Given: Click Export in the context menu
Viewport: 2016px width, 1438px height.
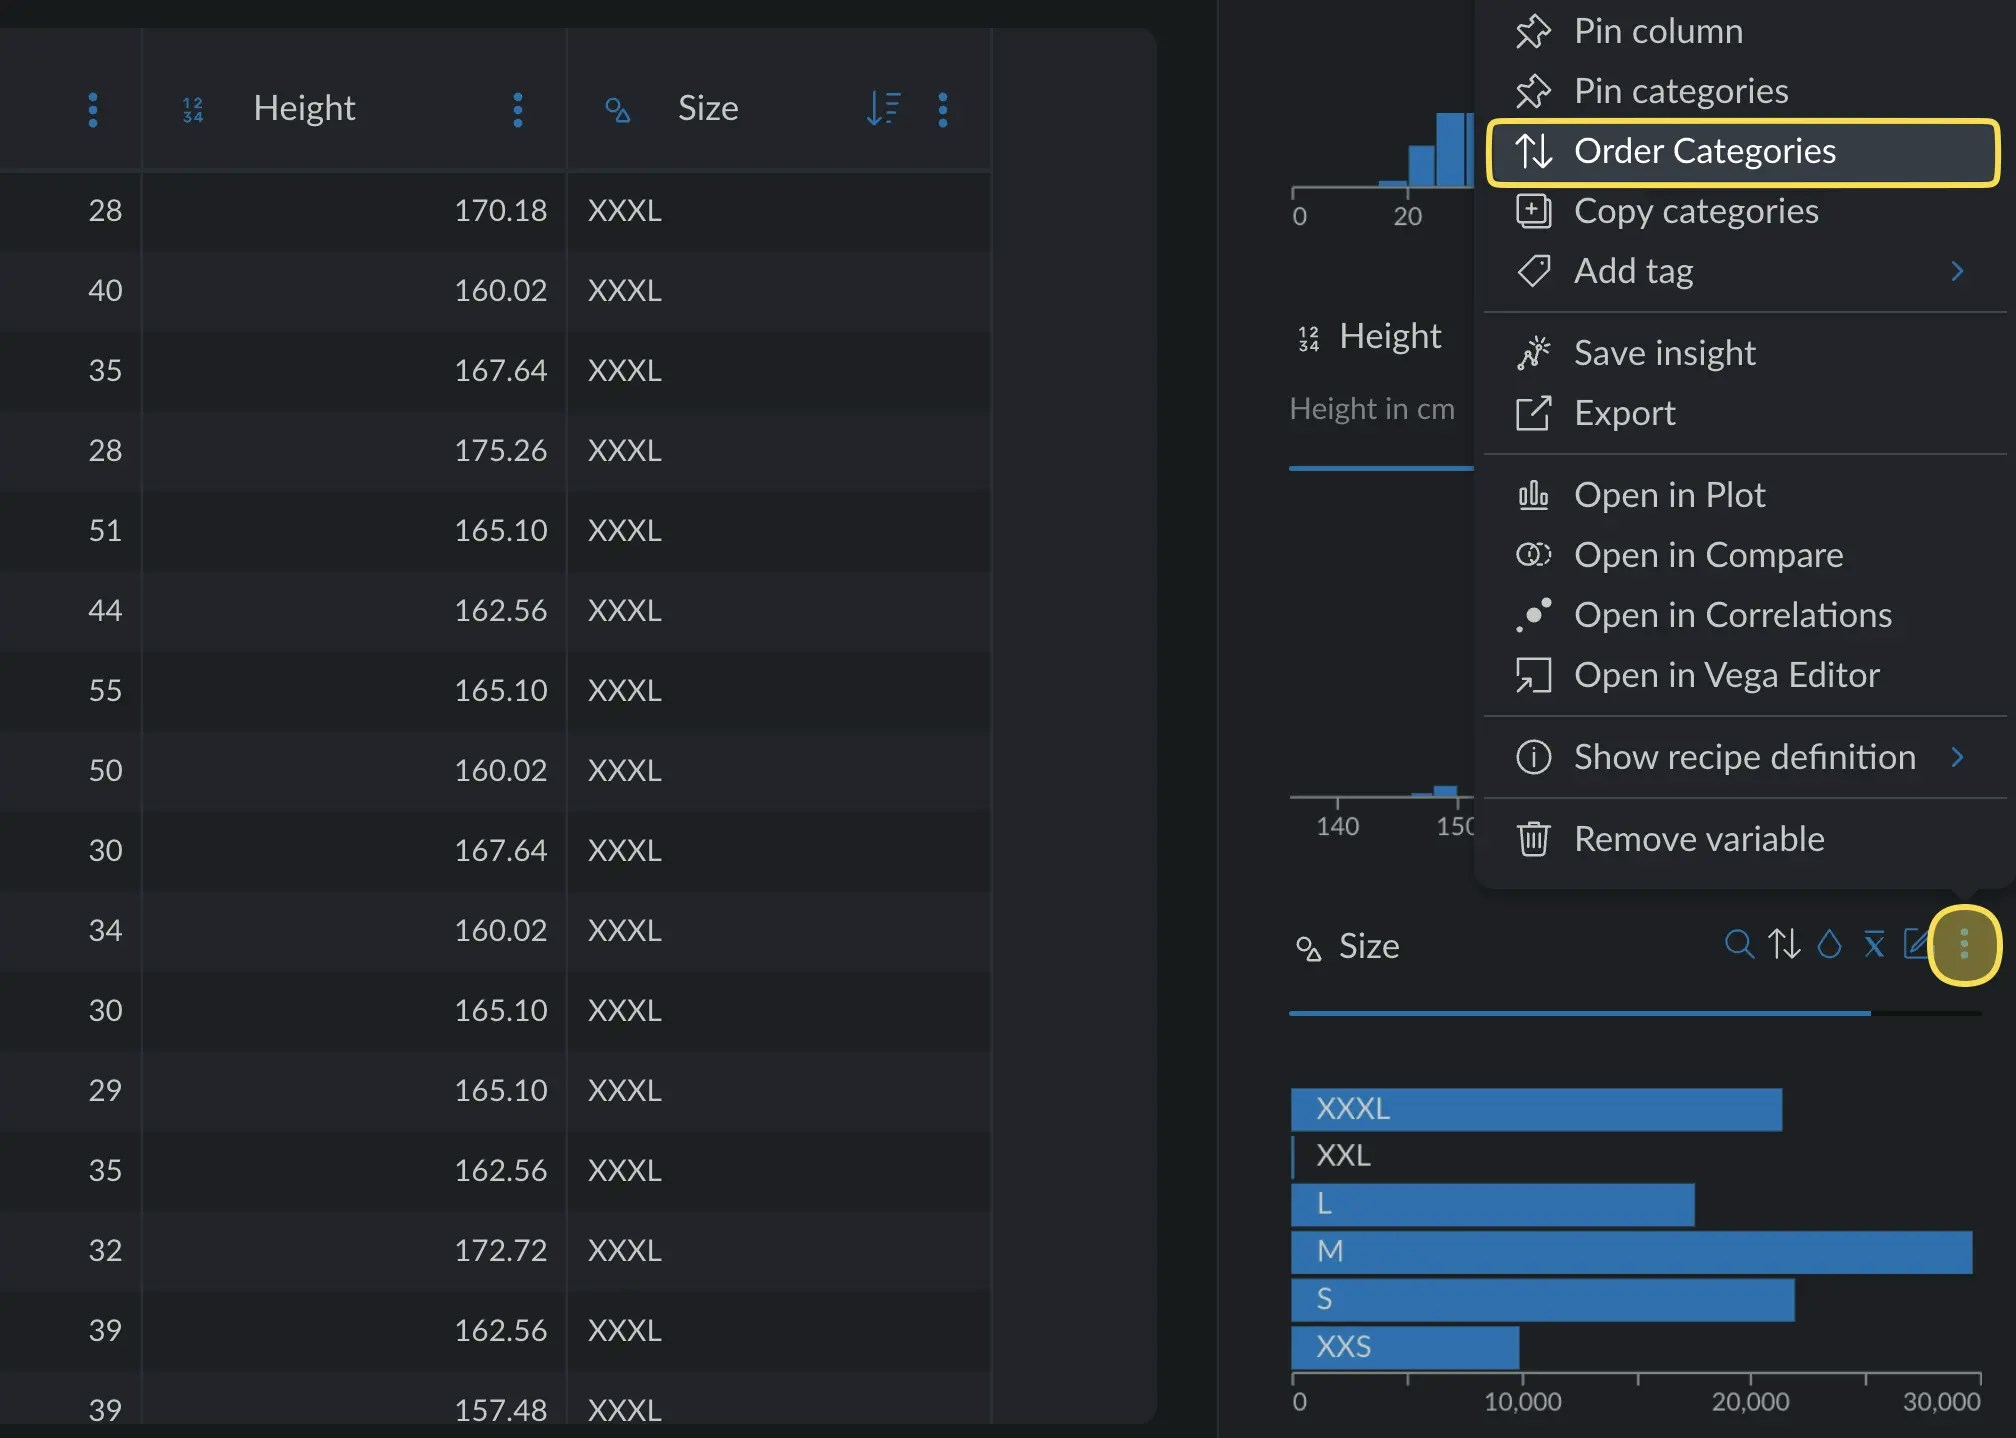Looking at the screenshot, I should click(1624, 413).
